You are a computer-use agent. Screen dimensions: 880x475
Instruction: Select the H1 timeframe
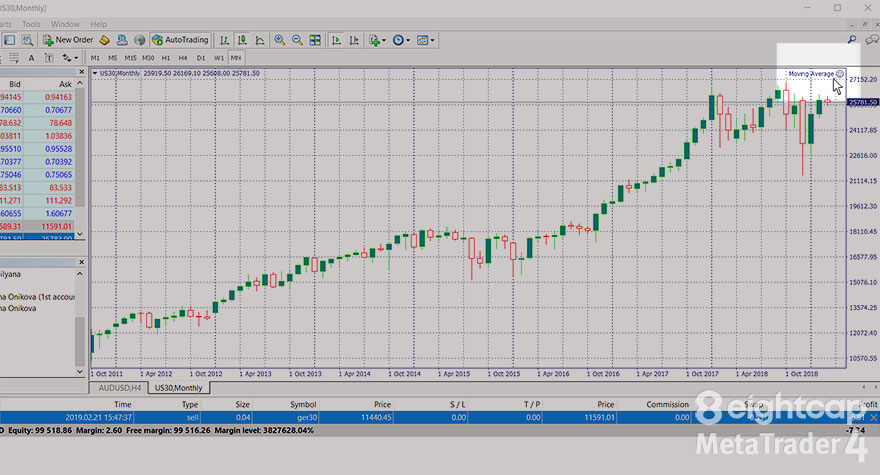[166, 58]
